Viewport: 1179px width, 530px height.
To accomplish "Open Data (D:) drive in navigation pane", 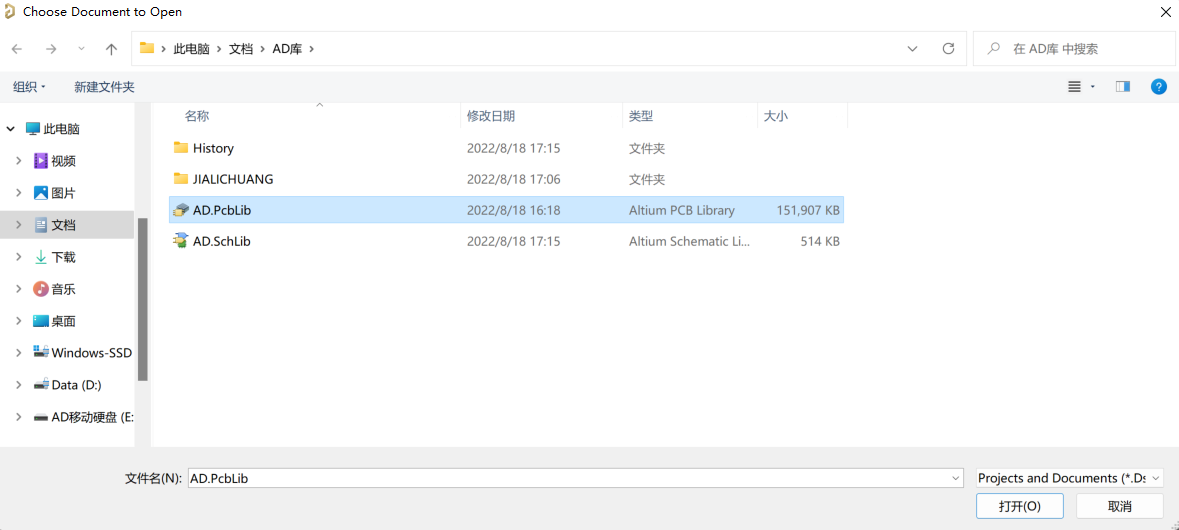I will [x=76, y=385].
